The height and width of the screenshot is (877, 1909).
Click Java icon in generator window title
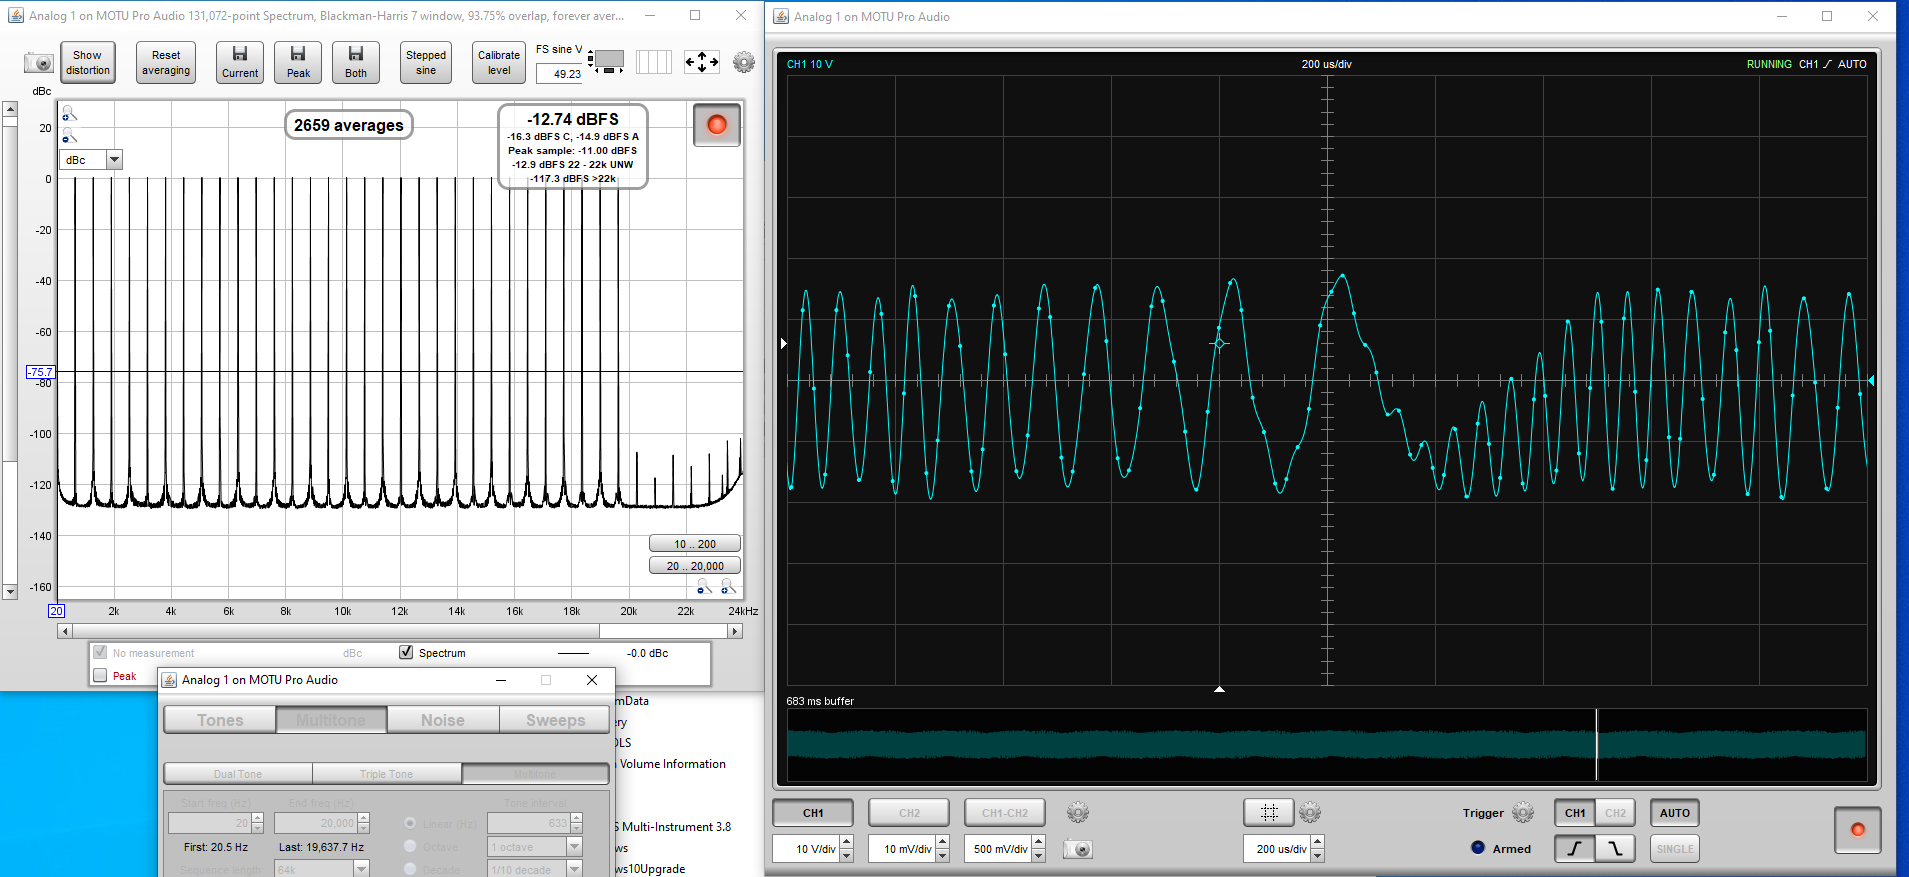coord(169,680)
